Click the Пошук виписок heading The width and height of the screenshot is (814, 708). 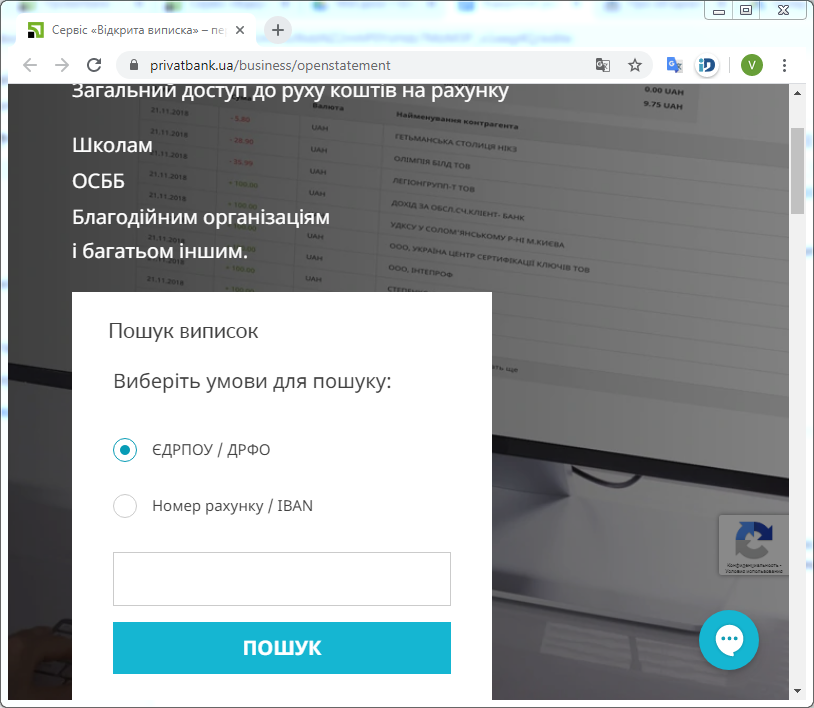(183, 331)
